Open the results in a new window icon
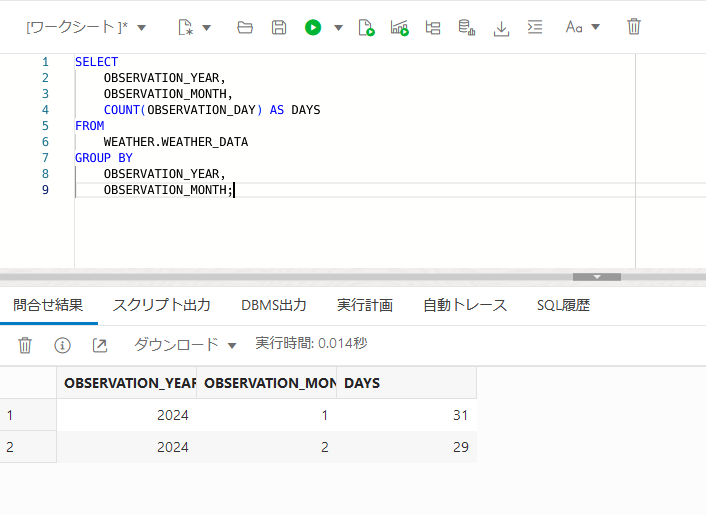 coord(100,345)
